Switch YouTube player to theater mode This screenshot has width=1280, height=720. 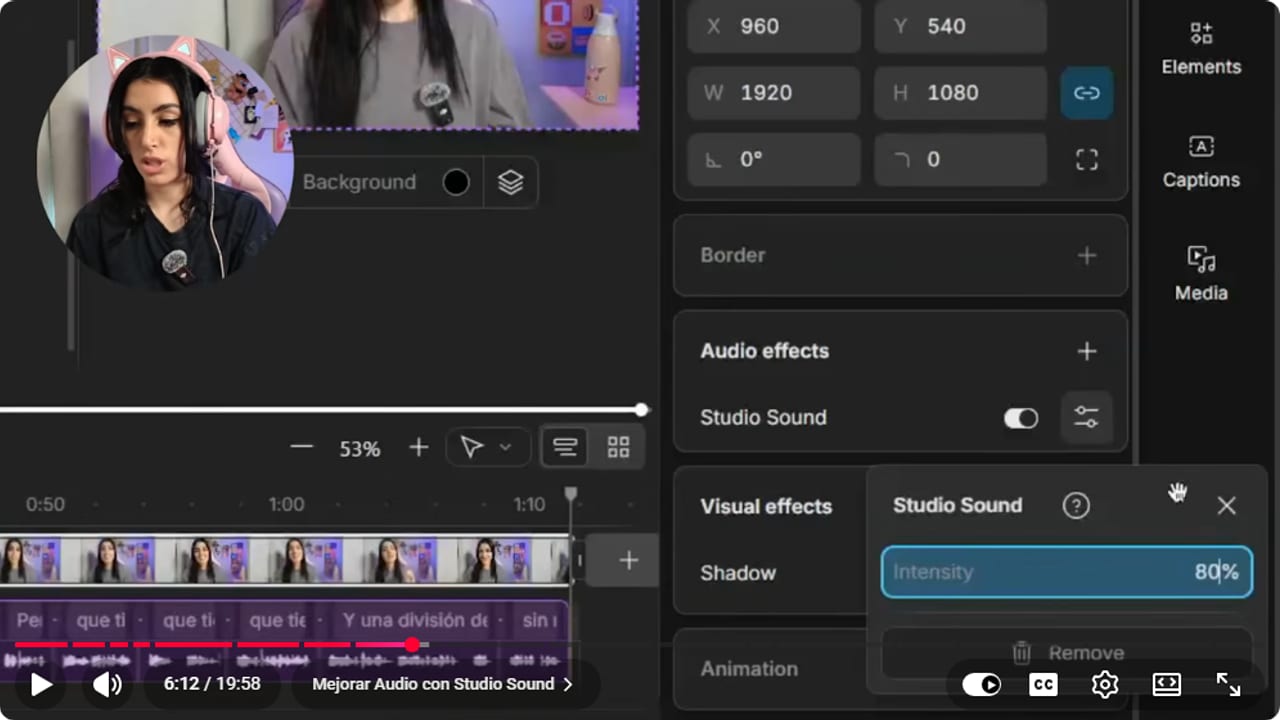click(x=1167, y=684)
